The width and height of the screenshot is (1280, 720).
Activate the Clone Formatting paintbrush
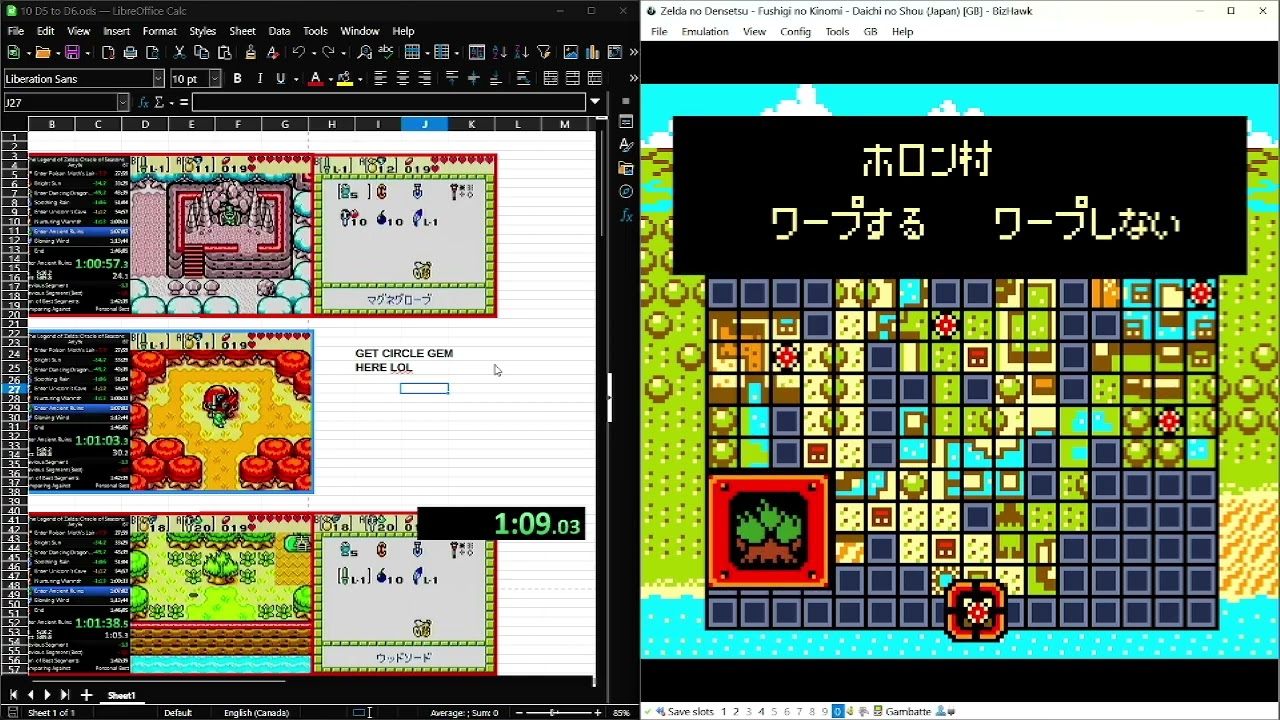pos(250,52)
